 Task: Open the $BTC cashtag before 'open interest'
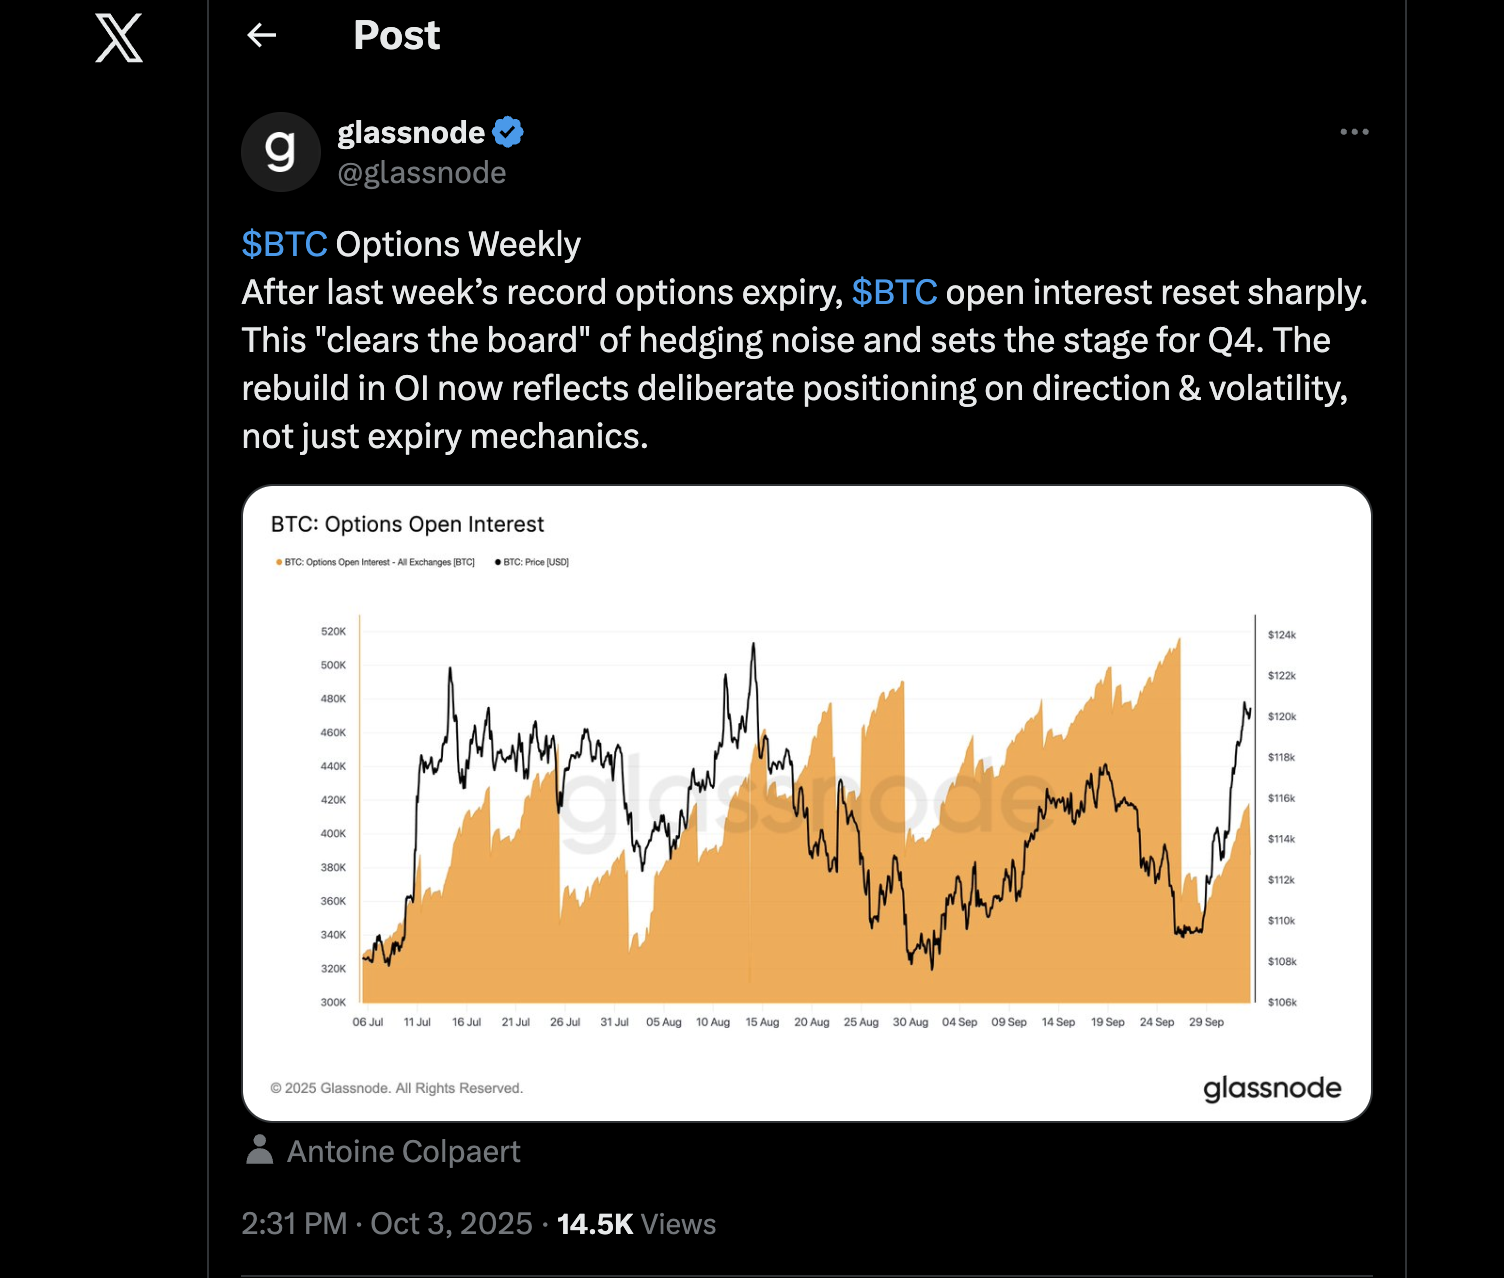pos(894,292)
